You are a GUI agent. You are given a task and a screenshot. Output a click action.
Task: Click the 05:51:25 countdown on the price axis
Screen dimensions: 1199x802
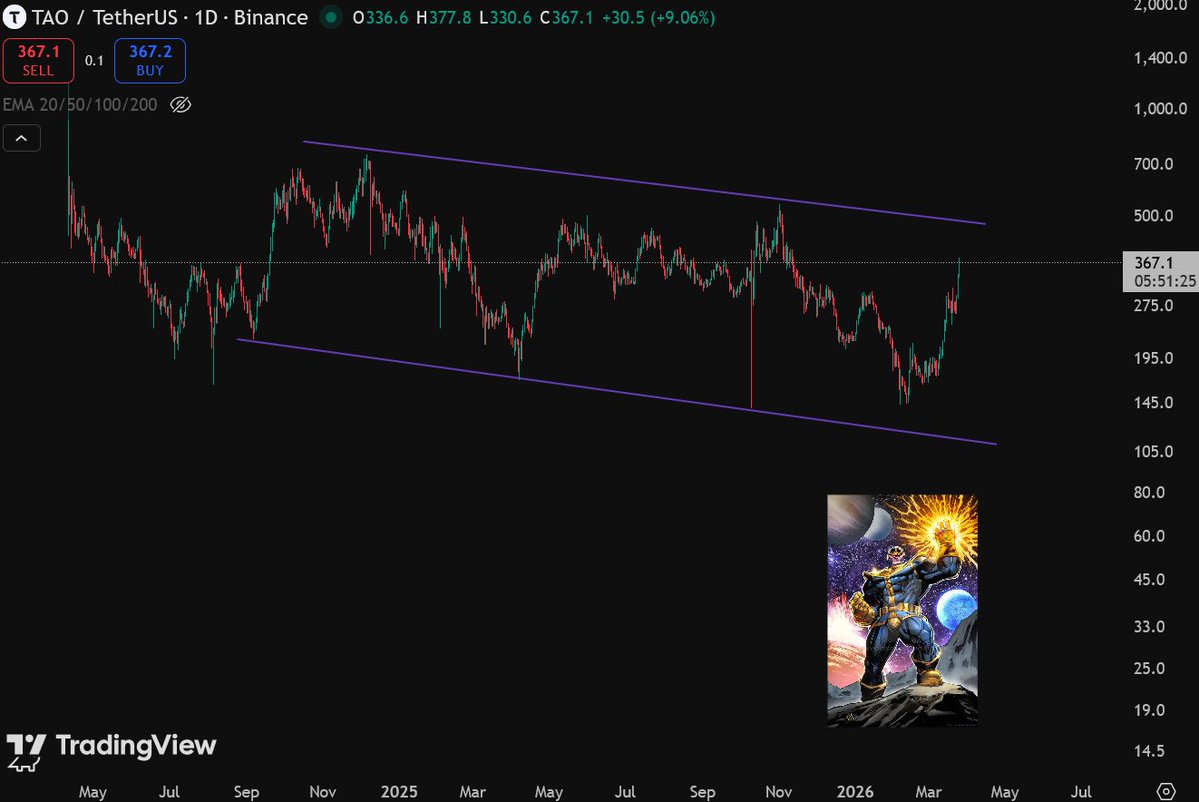coord(1165,281)
